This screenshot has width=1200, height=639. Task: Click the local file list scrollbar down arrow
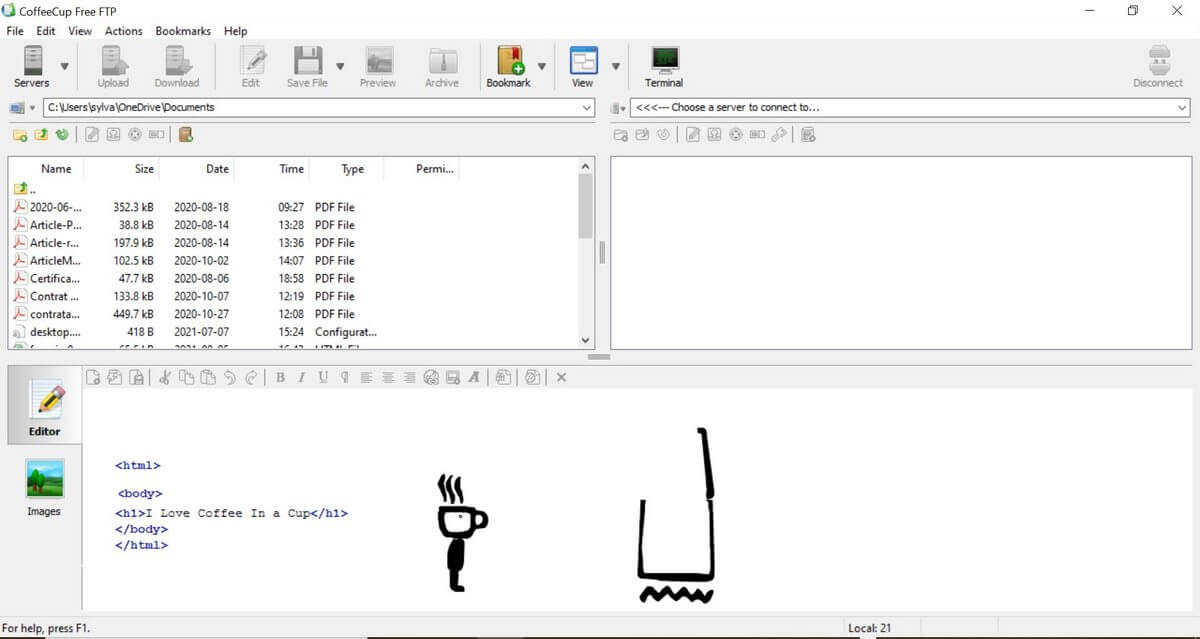point(586,340)
